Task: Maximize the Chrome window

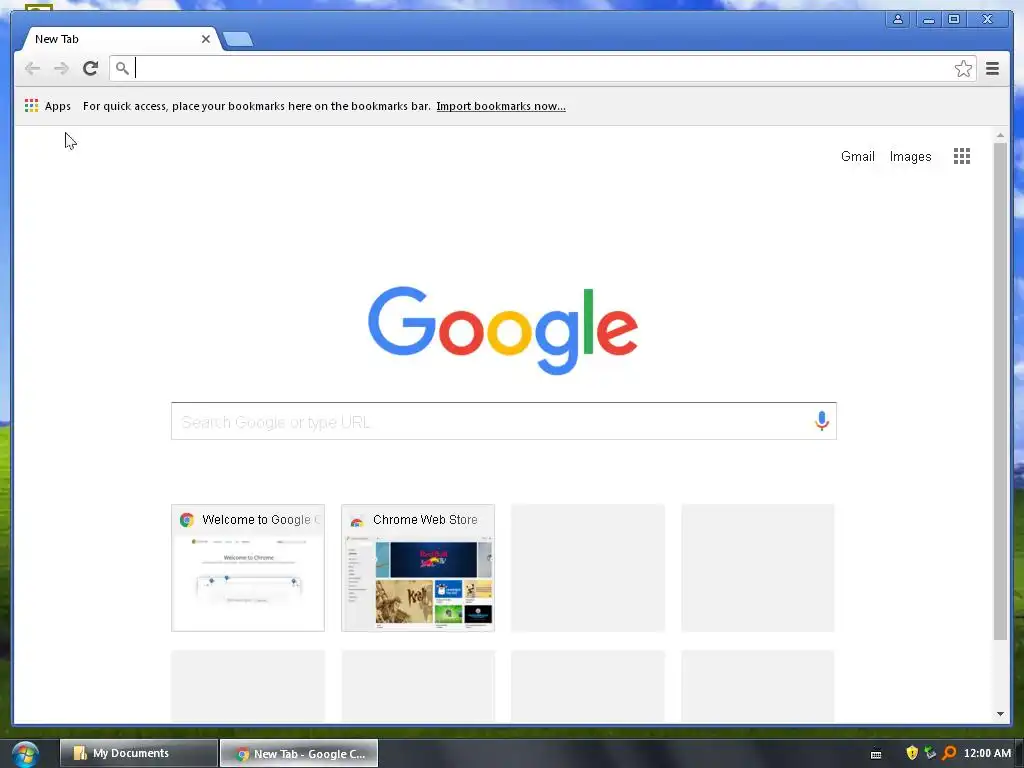Action: 953,19
